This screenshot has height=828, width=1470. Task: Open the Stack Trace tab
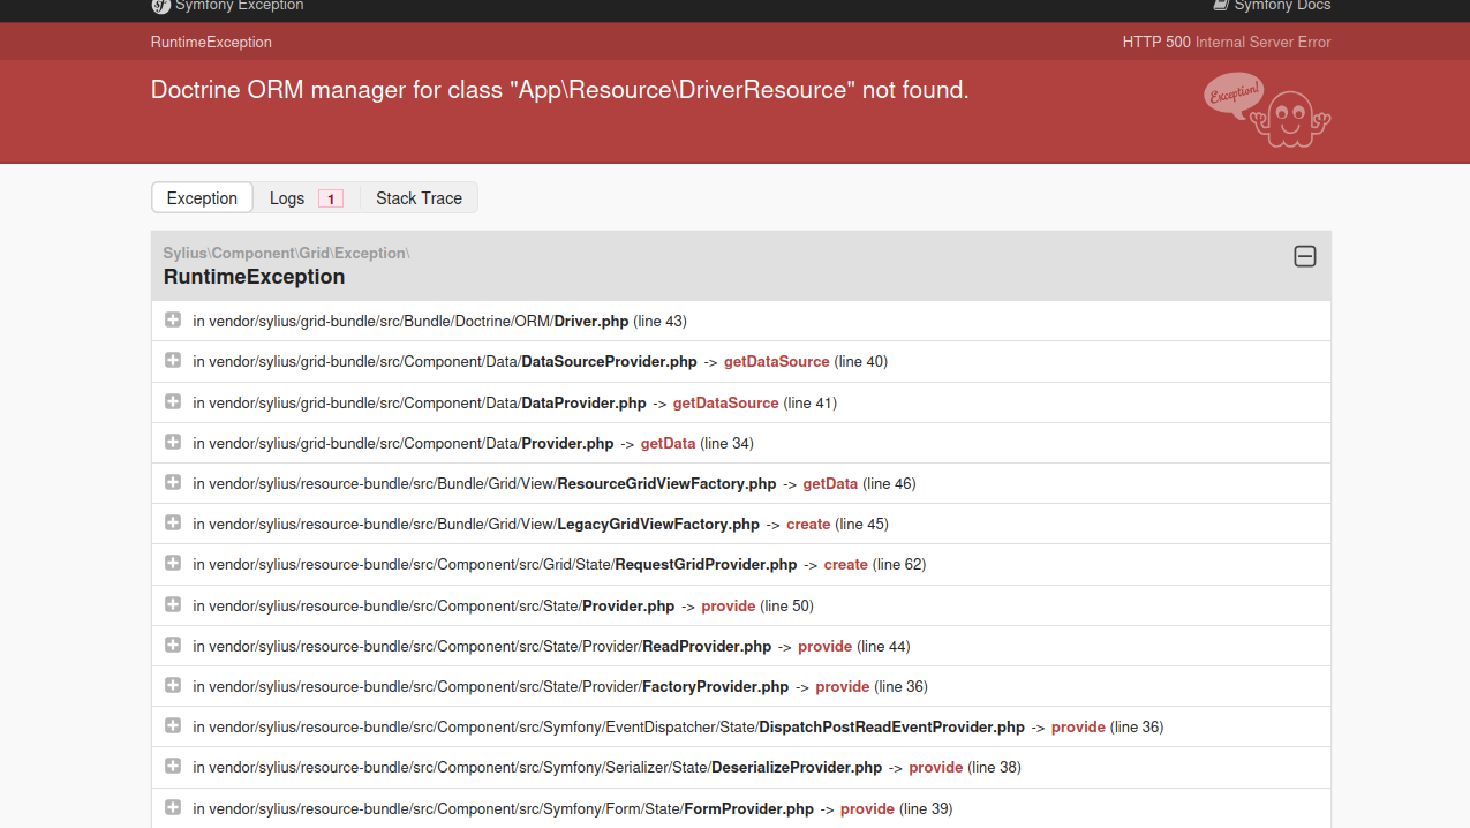coord(419,198)
